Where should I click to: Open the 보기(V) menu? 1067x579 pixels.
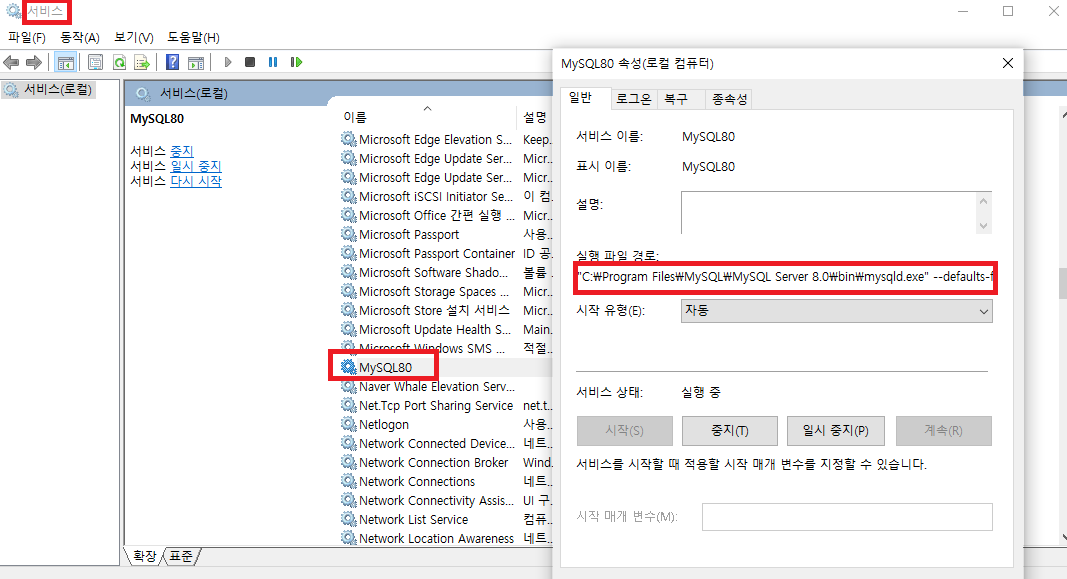pos(133,37)
